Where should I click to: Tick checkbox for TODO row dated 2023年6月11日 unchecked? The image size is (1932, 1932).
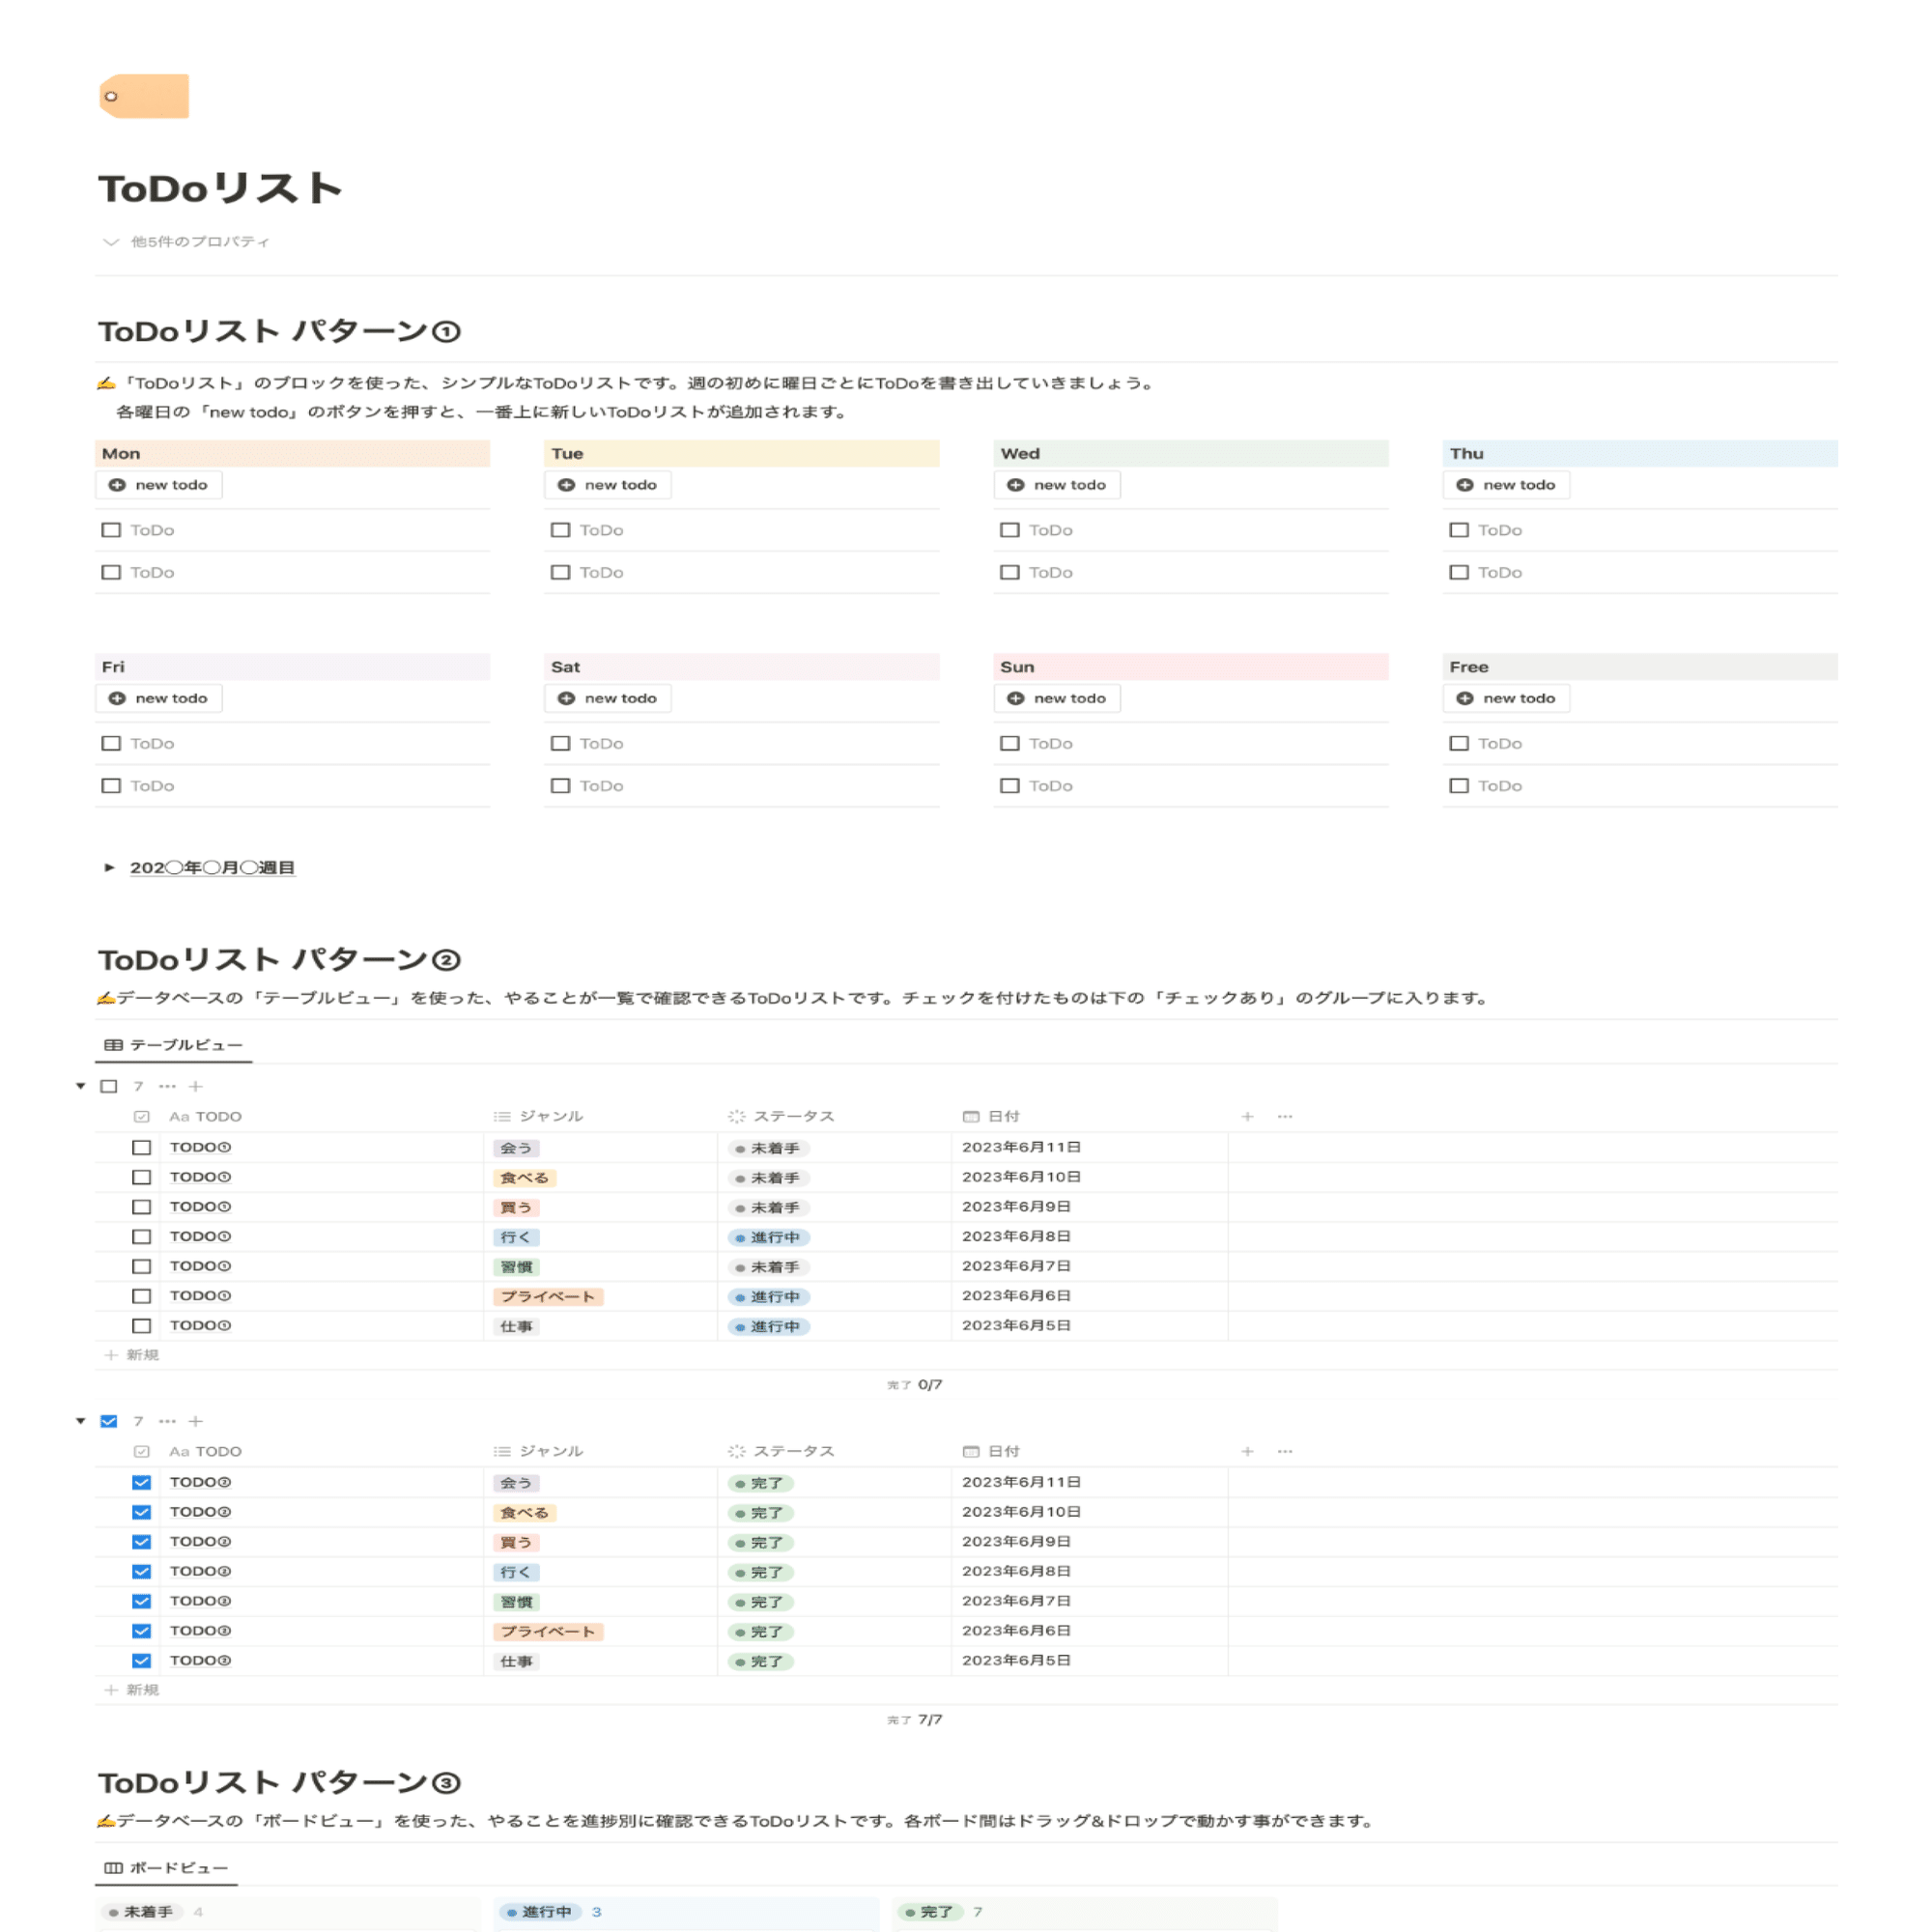[x=142, y=1148]
